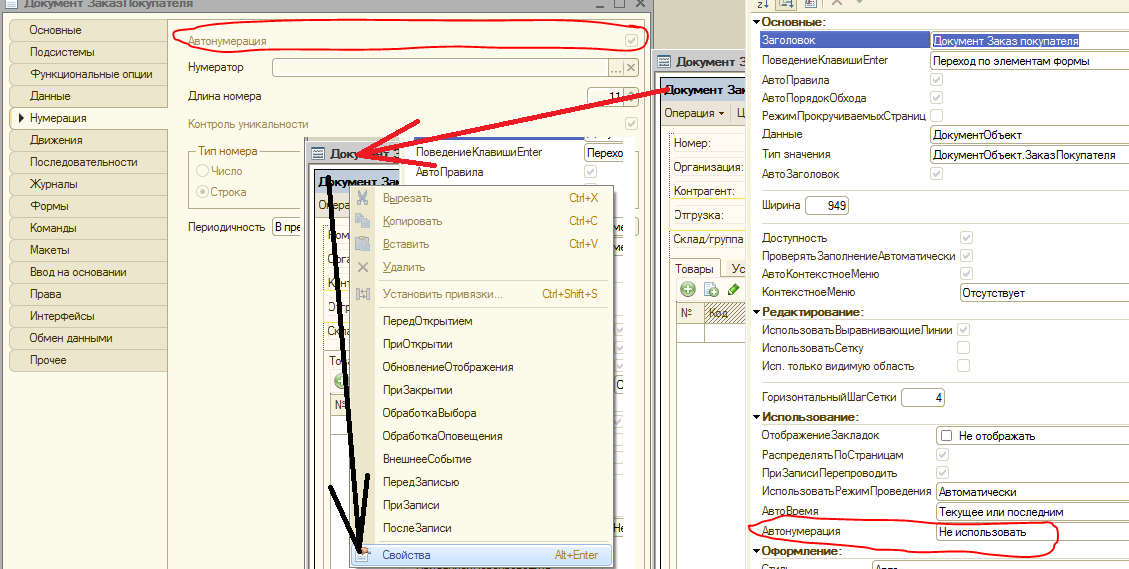Toggle ПроверятьЗаполнениеАвтоматически checkbox

(967, 255)
